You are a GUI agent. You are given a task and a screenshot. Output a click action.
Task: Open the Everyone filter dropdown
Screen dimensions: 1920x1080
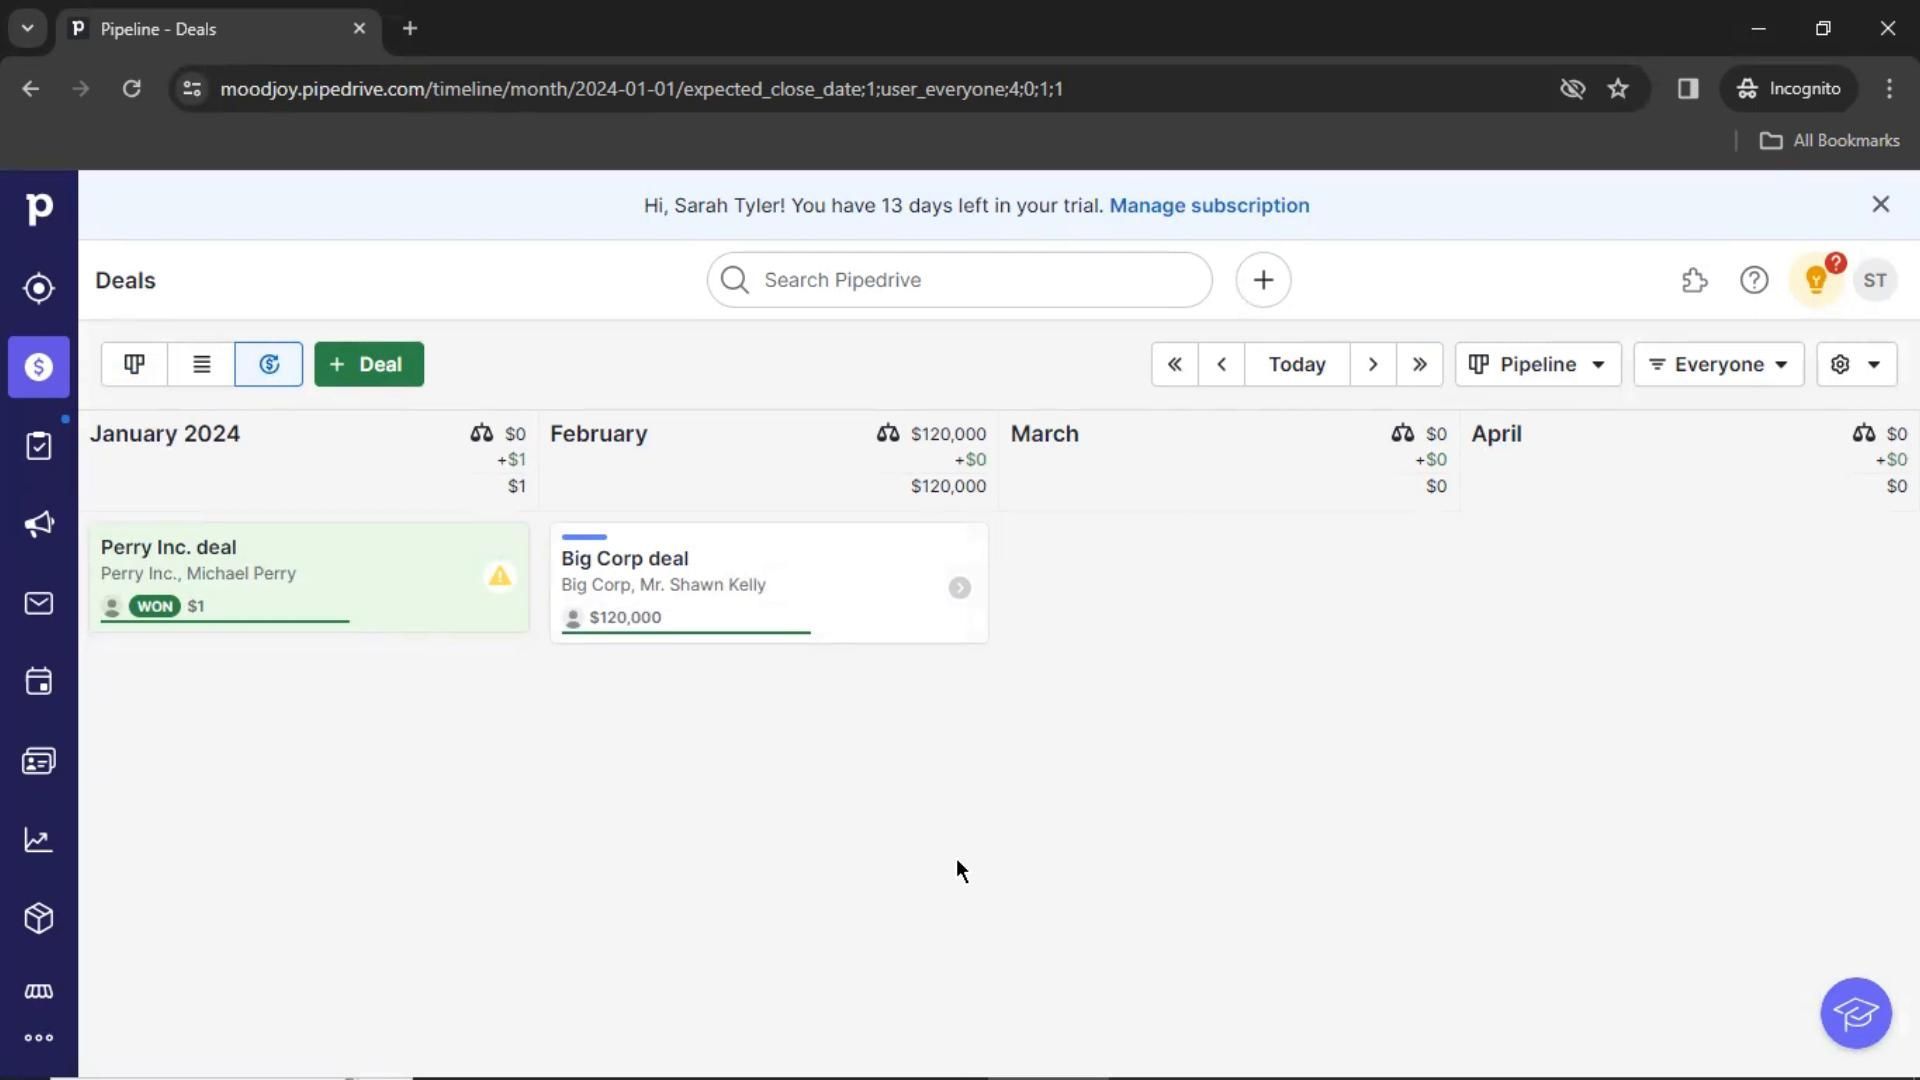click(1717, 364)
